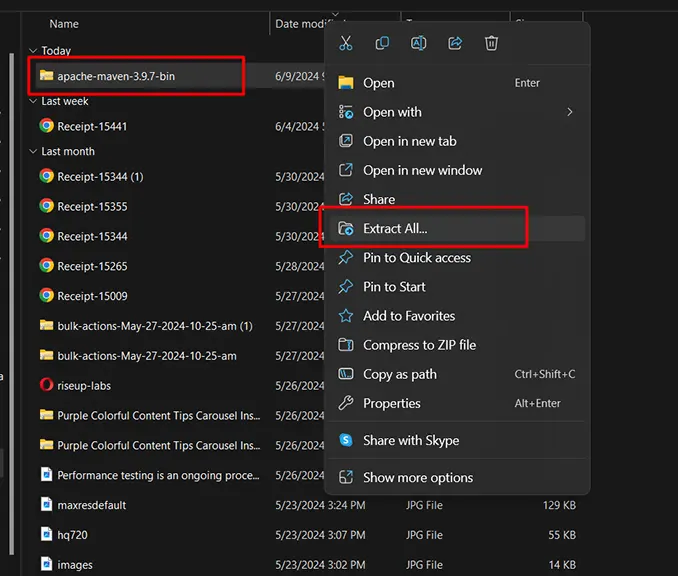Click Share with Skype option
Image resolution: width=678 pixels, height=576 pixels.
(x=411, y=441)
